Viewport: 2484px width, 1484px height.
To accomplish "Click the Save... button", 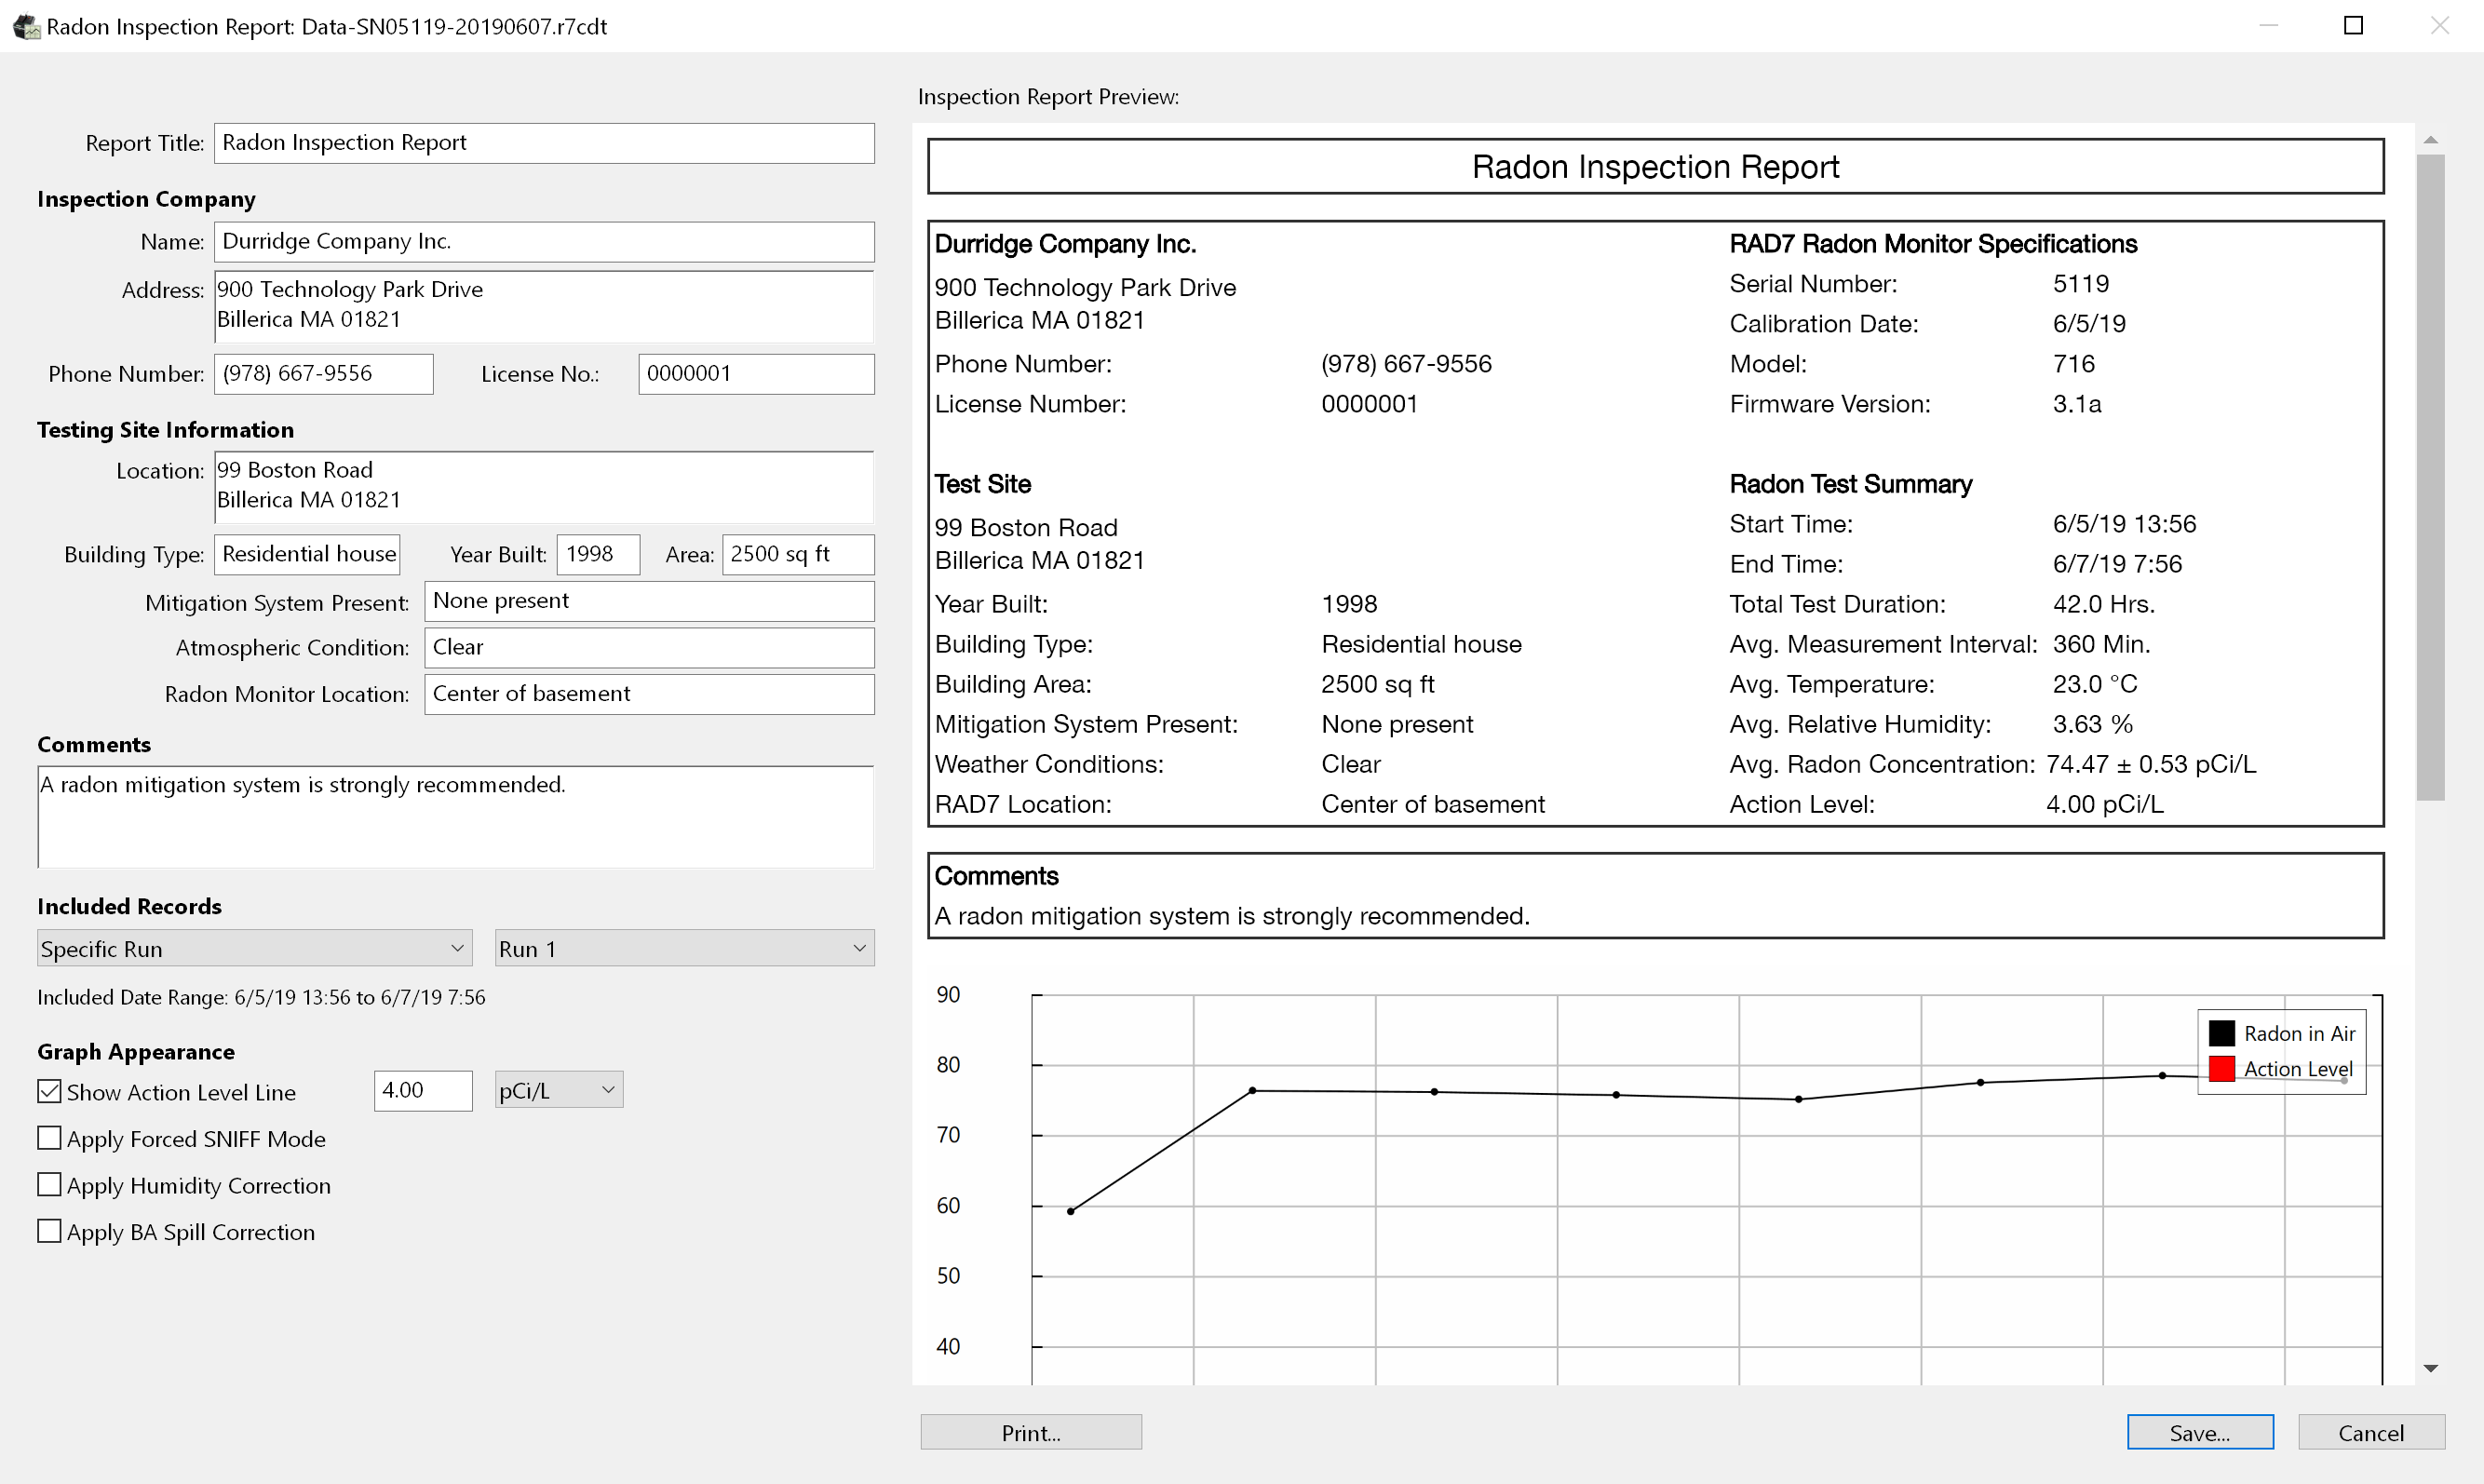I will coord(2199,1432).
